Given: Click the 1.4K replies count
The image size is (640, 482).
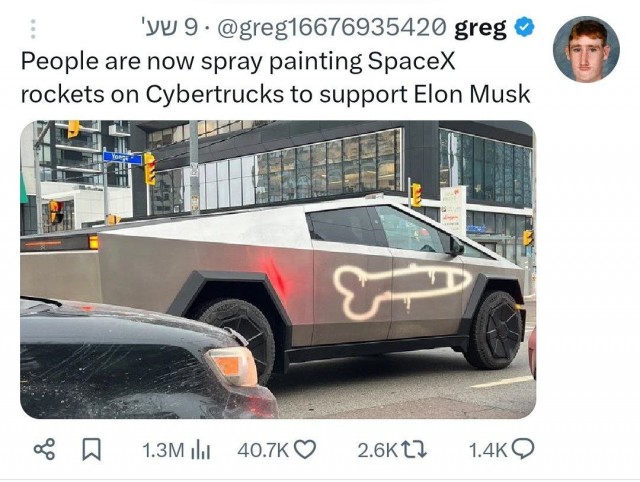Looking at the screenshot, I should click(488, 450).
